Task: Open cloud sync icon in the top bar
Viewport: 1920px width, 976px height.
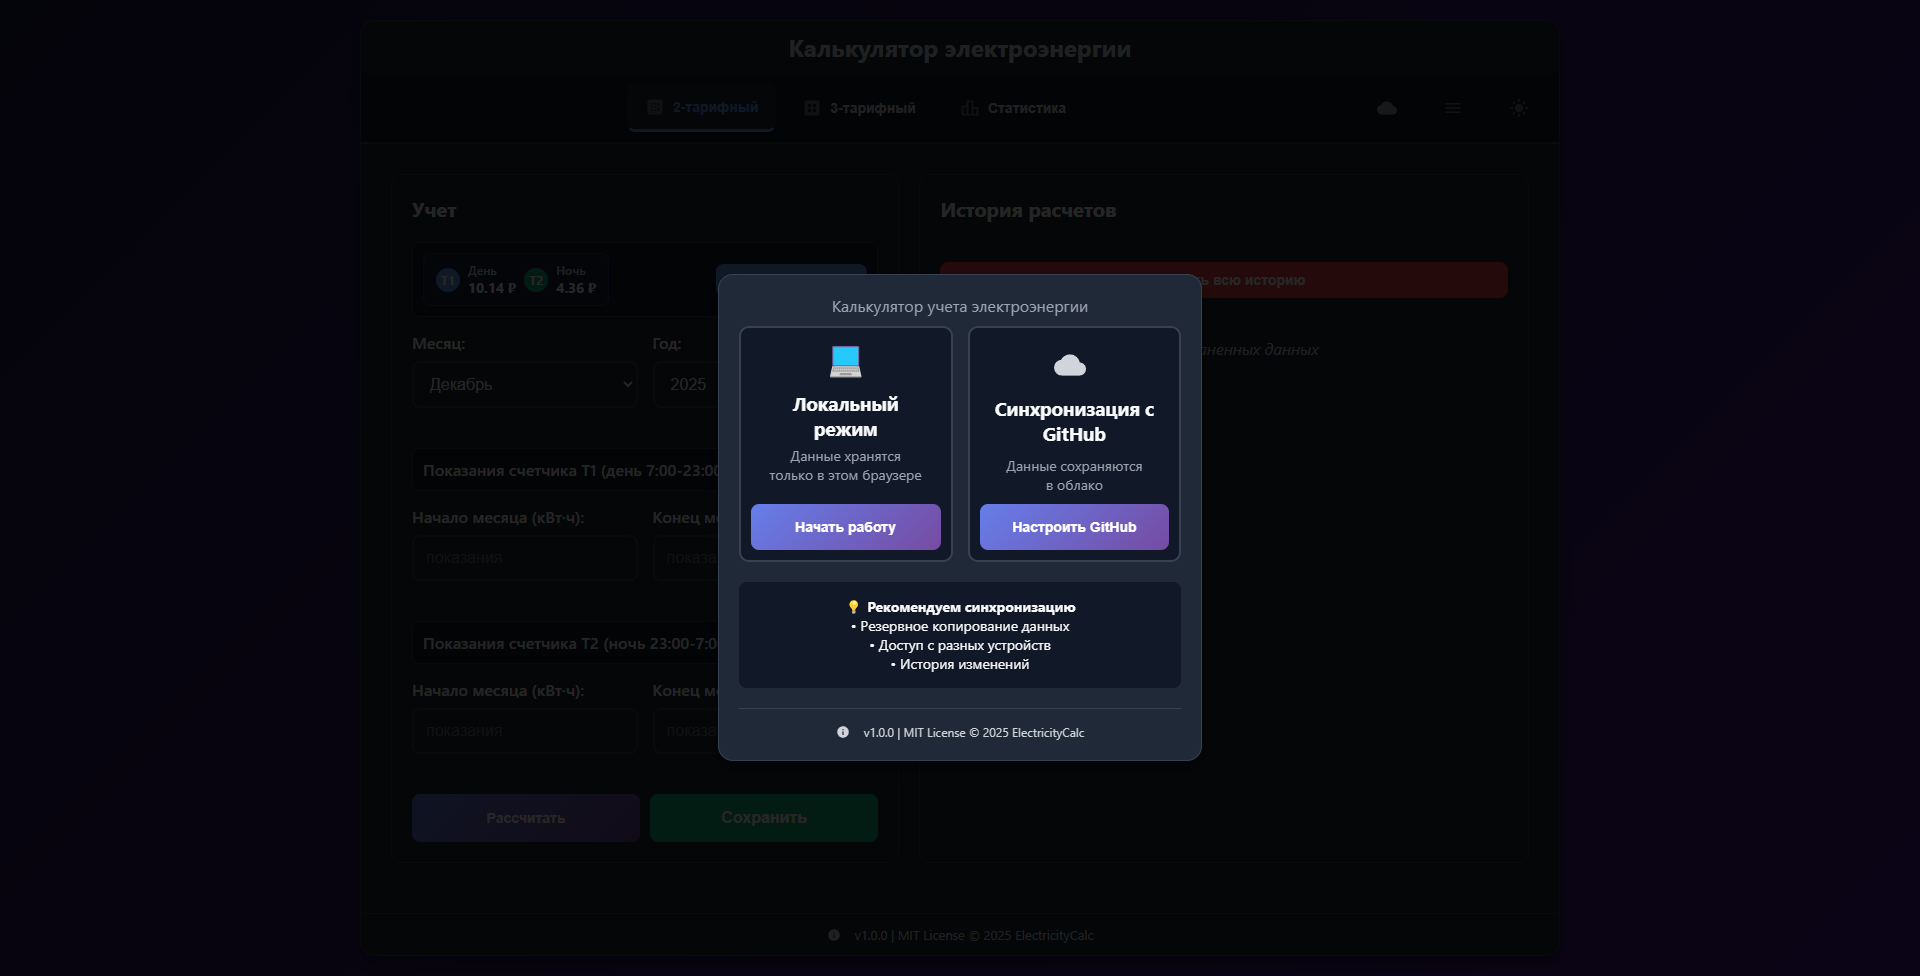Action: tap(1387, 108)
